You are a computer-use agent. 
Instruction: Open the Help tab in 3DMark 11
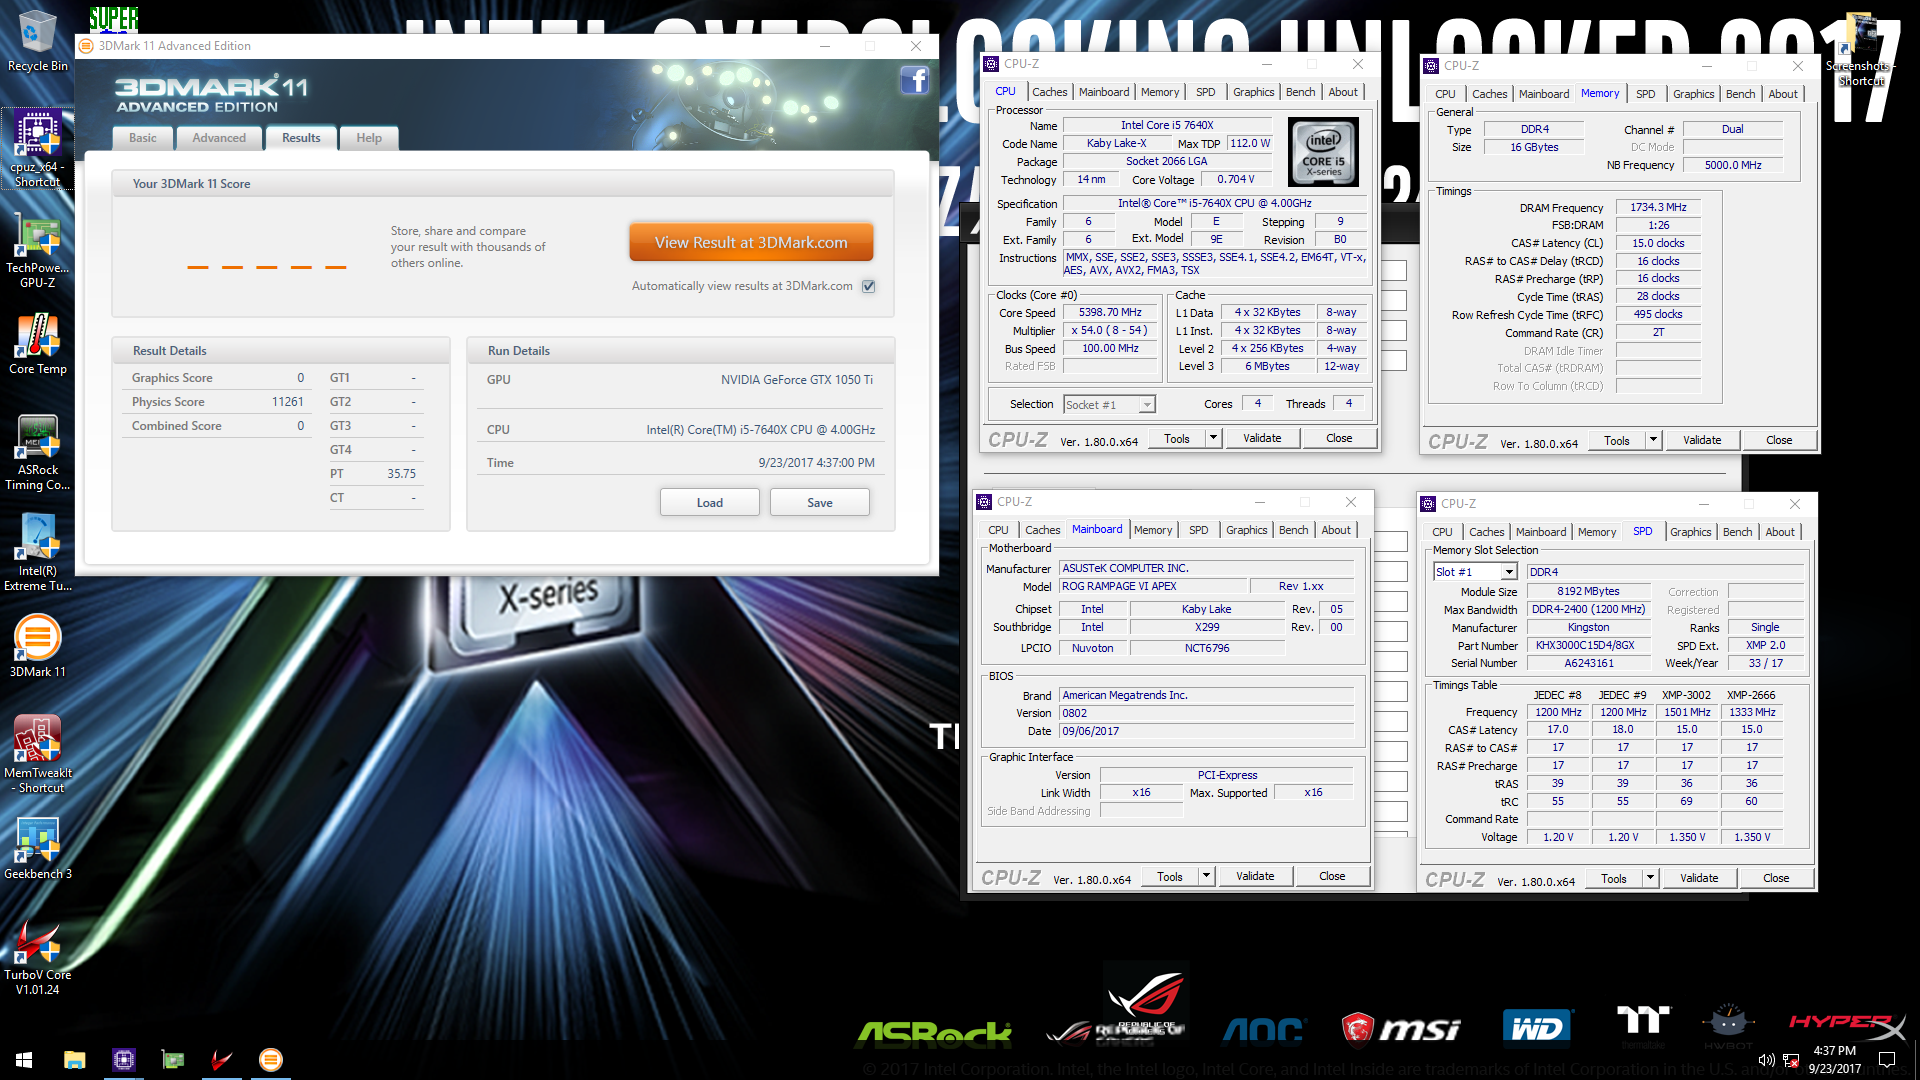click(x=369, y=138)
